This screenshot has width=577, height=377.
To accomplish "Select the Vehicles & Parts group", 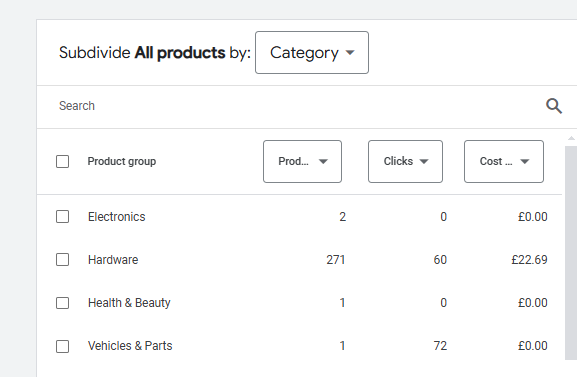I will (x=130, y=346).
